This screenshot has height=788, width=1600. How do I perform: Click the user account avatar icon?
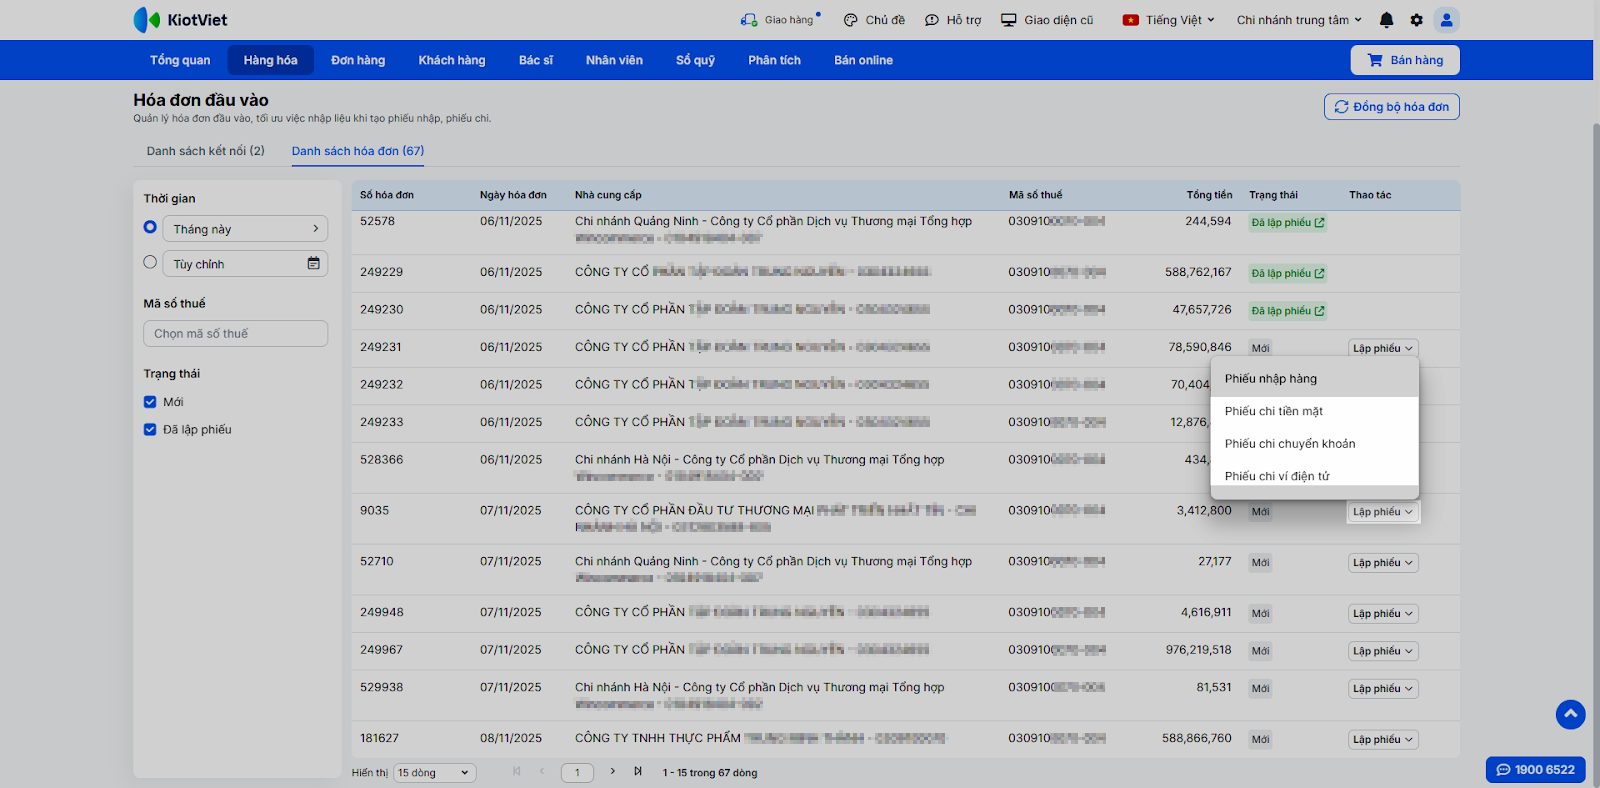pyautogui.click(x=1446, y=20)
